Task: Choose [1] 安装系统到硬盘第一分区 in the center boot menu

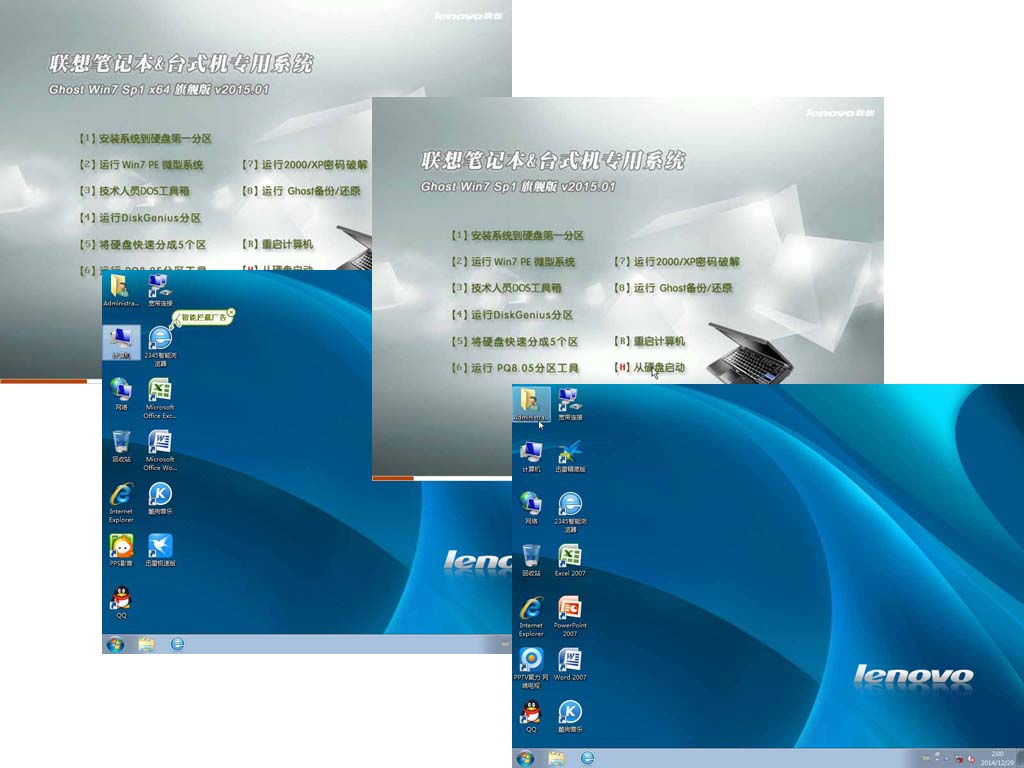Action: (x=517, y=235)
